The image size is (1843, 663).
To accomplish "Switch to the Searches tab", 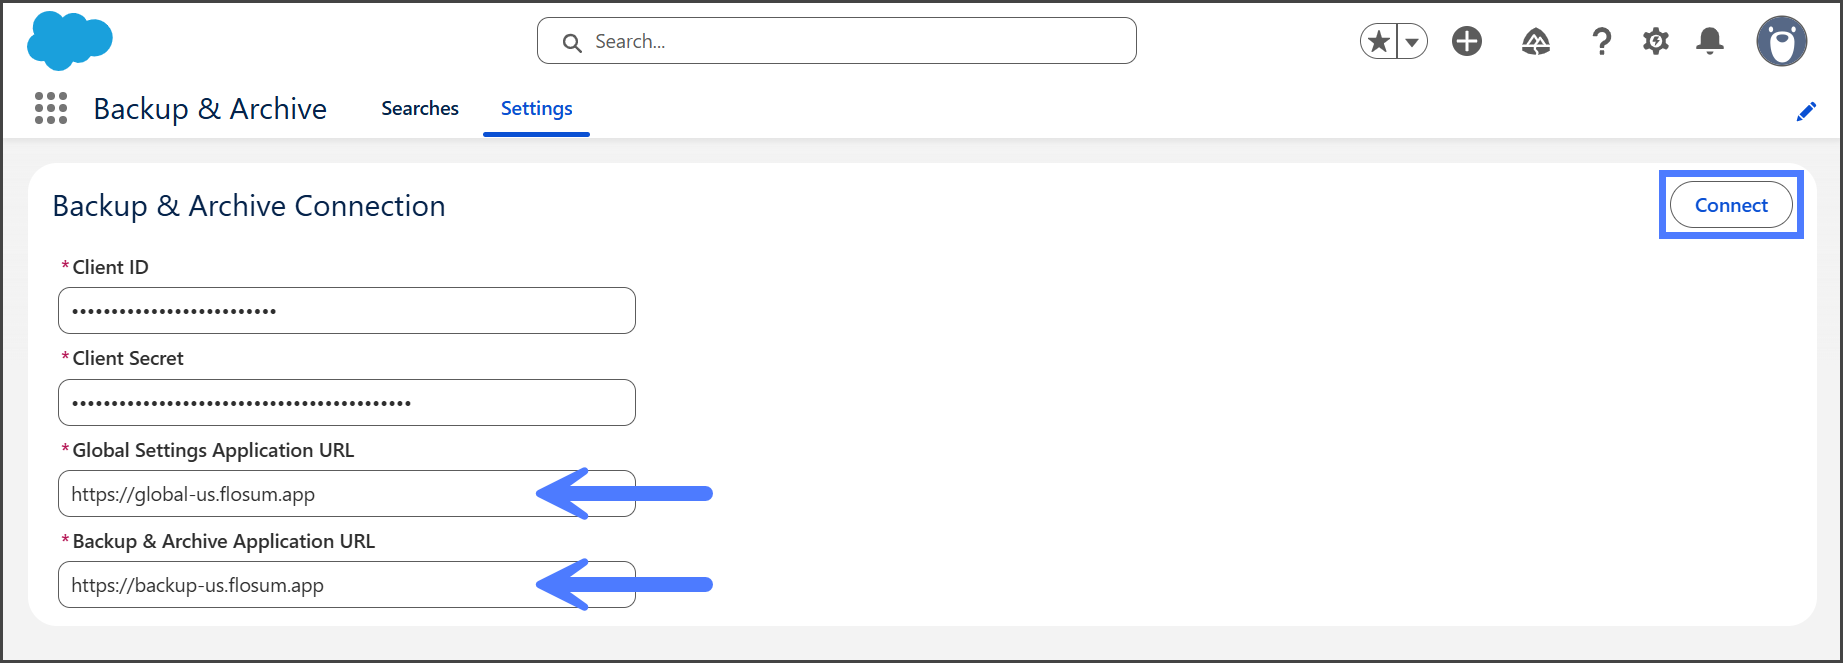I will (420, 108).
